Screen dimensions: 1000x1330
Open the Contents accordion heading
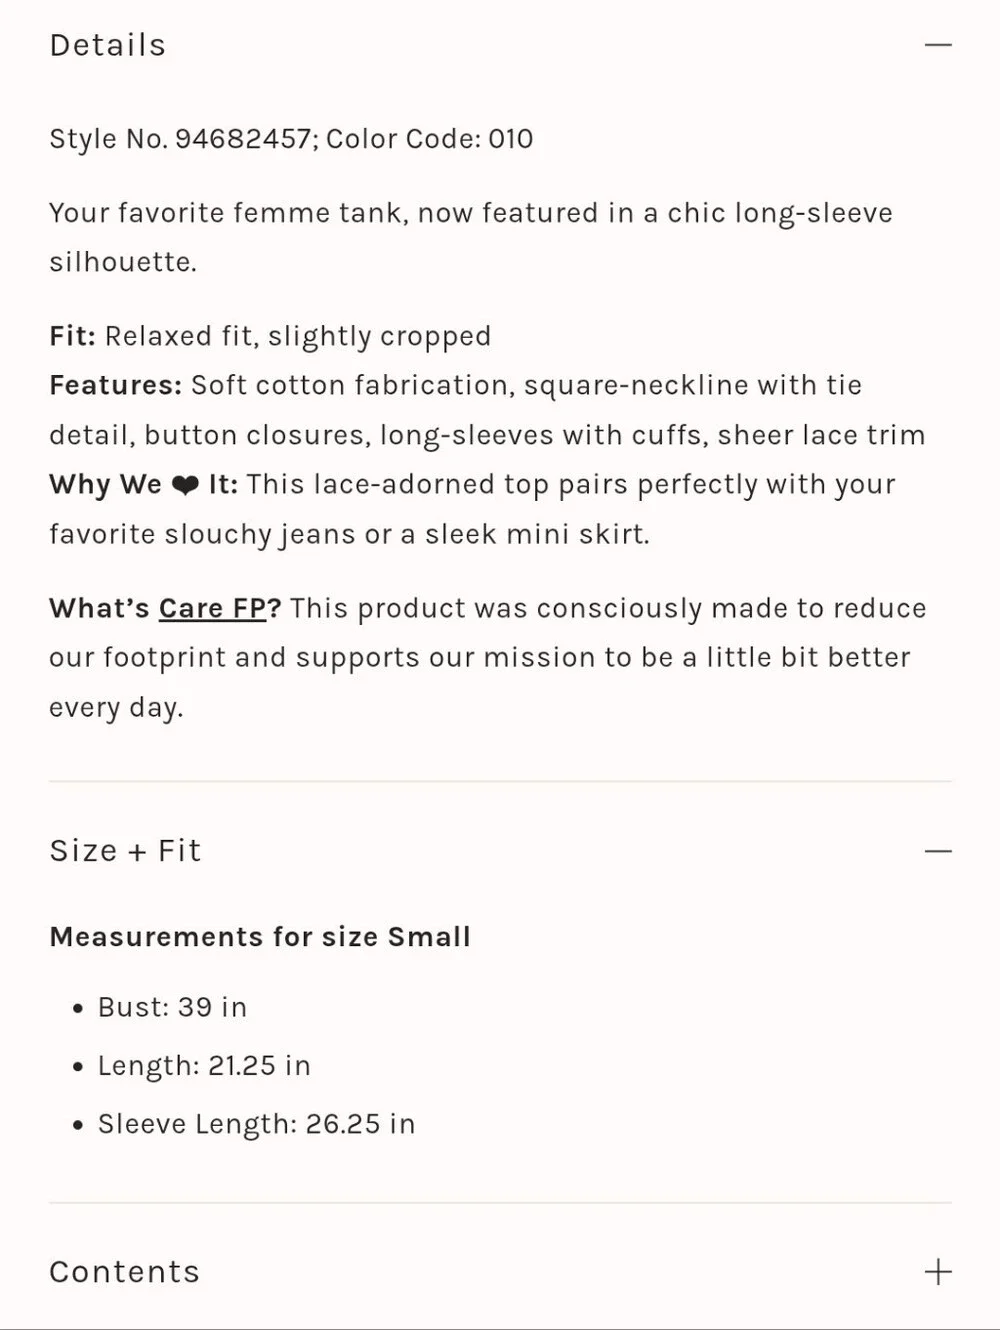(124, 1272)
